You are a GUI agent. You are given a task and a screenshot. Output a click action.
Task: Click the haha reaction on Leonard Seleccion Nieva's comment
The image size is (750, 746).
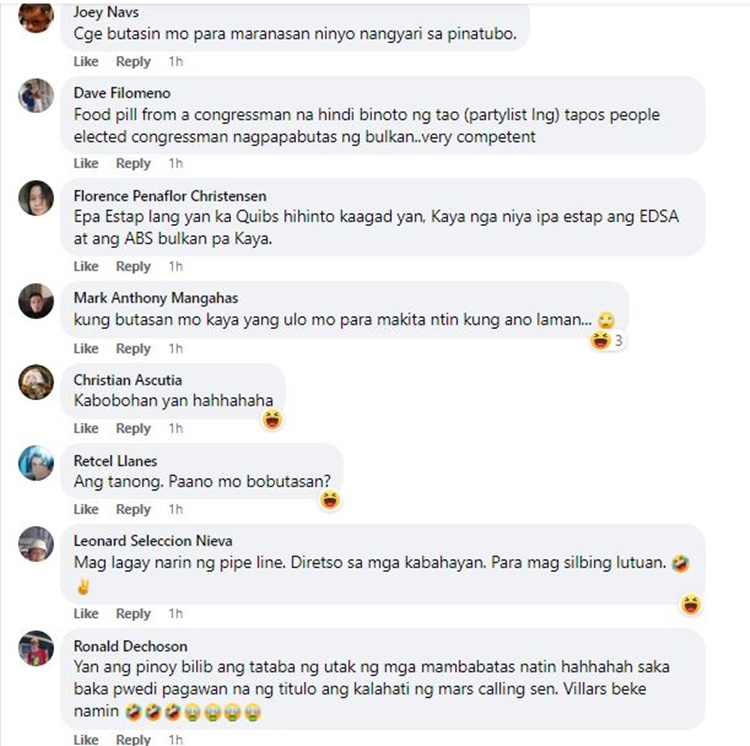(691, 604)
